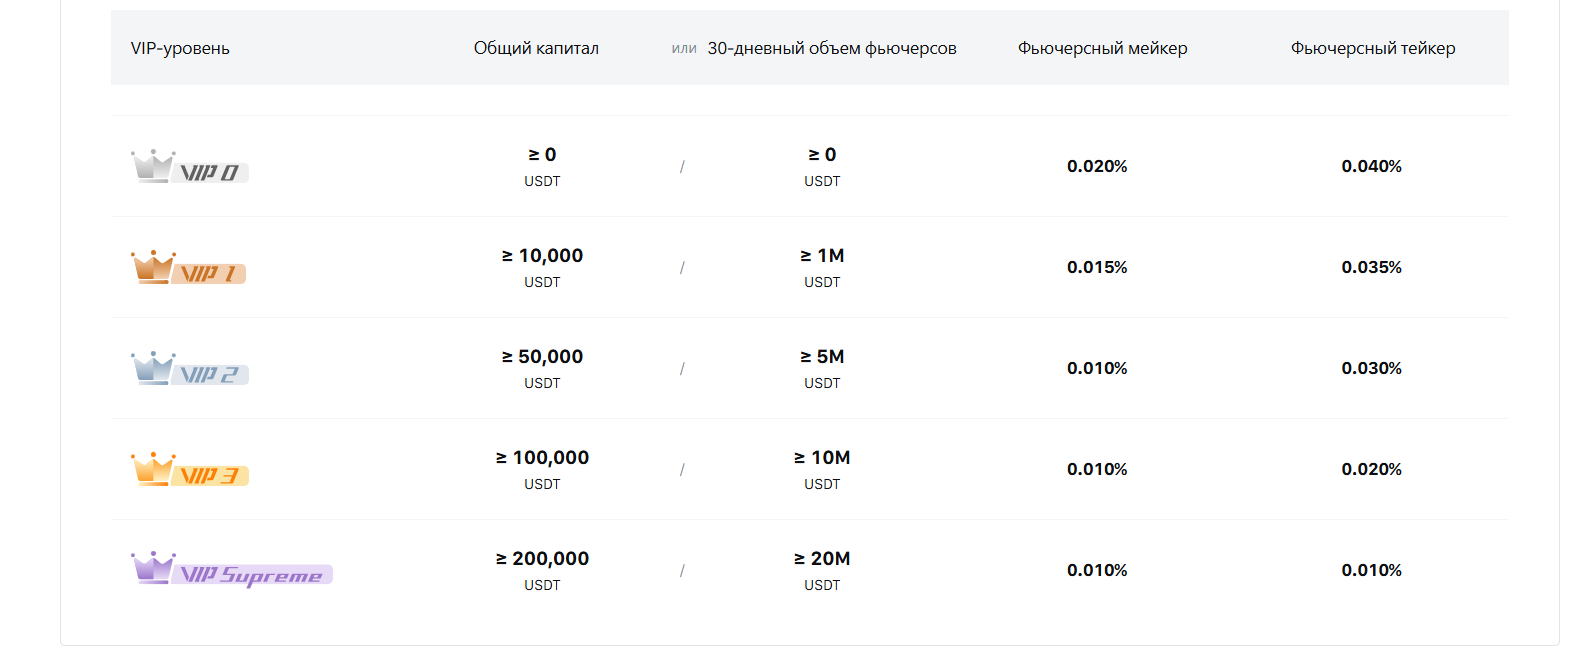Viewport: 1590px width, 661px height.
Task: Select the blue VIP 2 crown badge
Action: tap(190, 368)
